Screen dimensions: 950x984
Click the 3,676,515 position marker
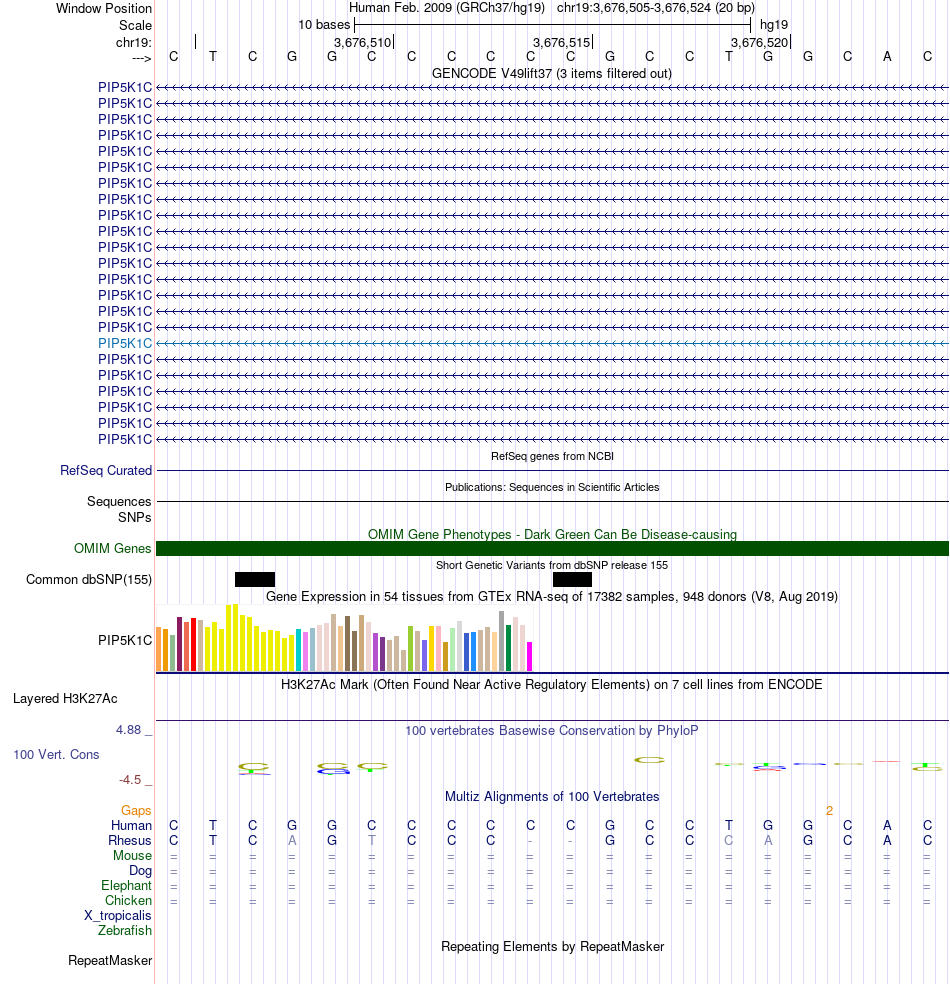(x=562, y=42)
